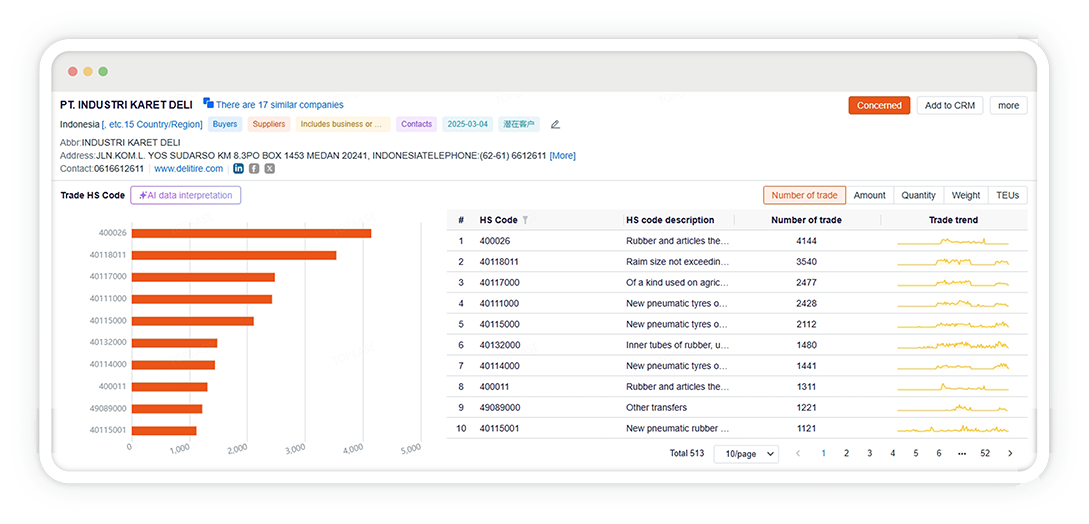Viewport: 1089px width, 524px height.
Task: Open the X (Twitter) profile icon
Action: [269, 168]
